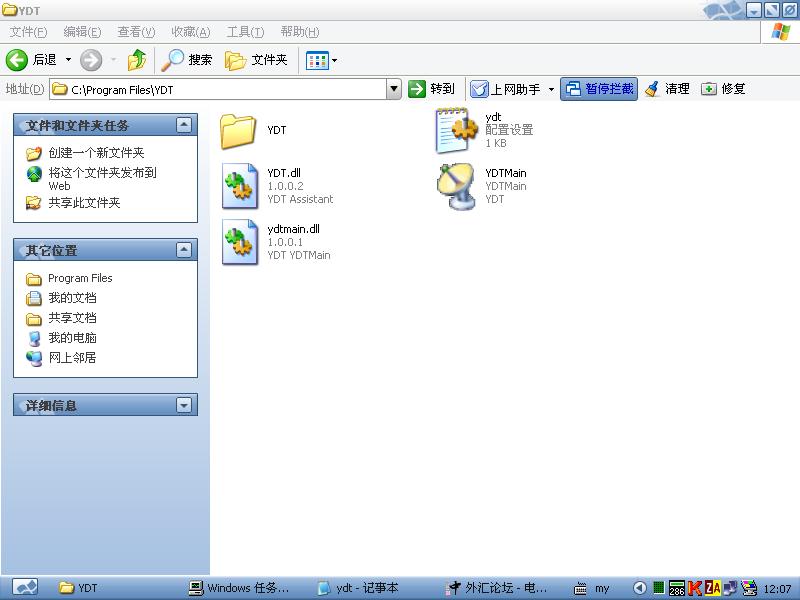Viewport: 800px width, 600px height.
Task: Open the 工具(T) menu
Action: coord(245,32)
